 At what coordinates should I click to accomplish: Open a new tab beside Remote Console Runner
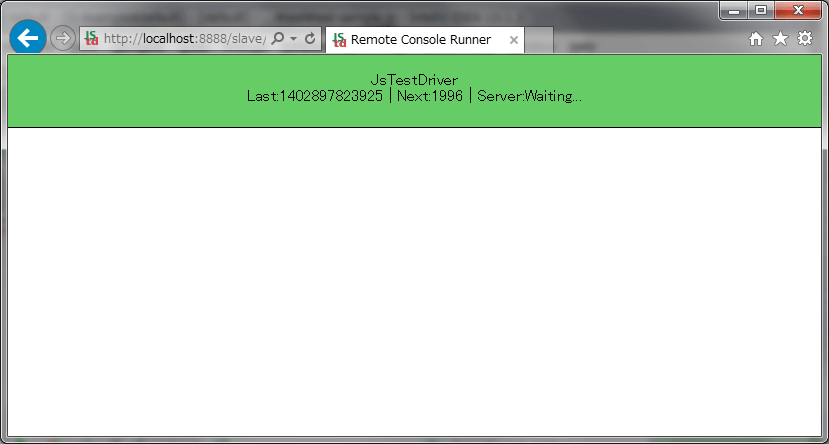click(539, 40)
